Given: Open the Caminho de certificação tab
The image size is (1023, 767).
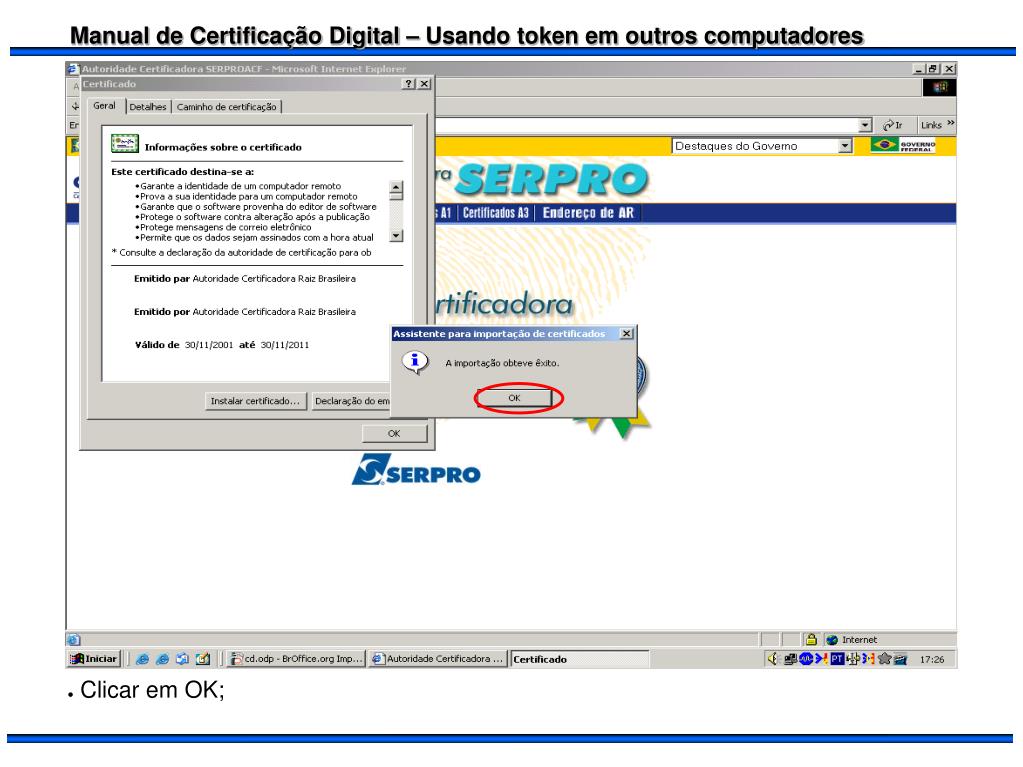Looking at the screenshot, I should (x=226, y=107).
